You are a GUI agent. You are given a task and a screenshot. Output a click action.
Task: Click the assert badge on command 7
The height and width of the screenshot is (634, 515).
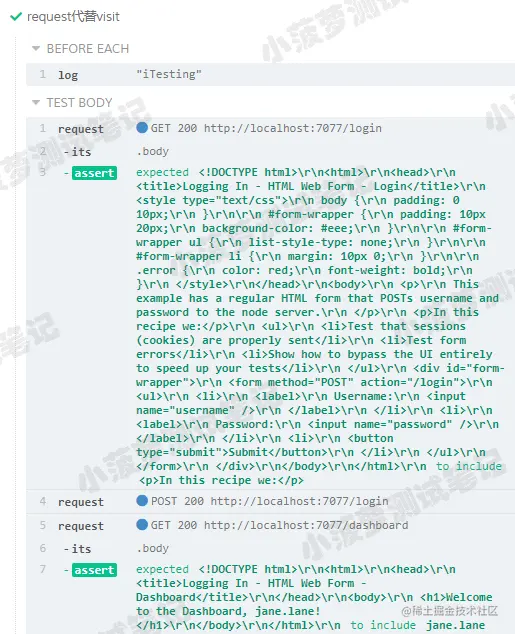click(94, 570)
